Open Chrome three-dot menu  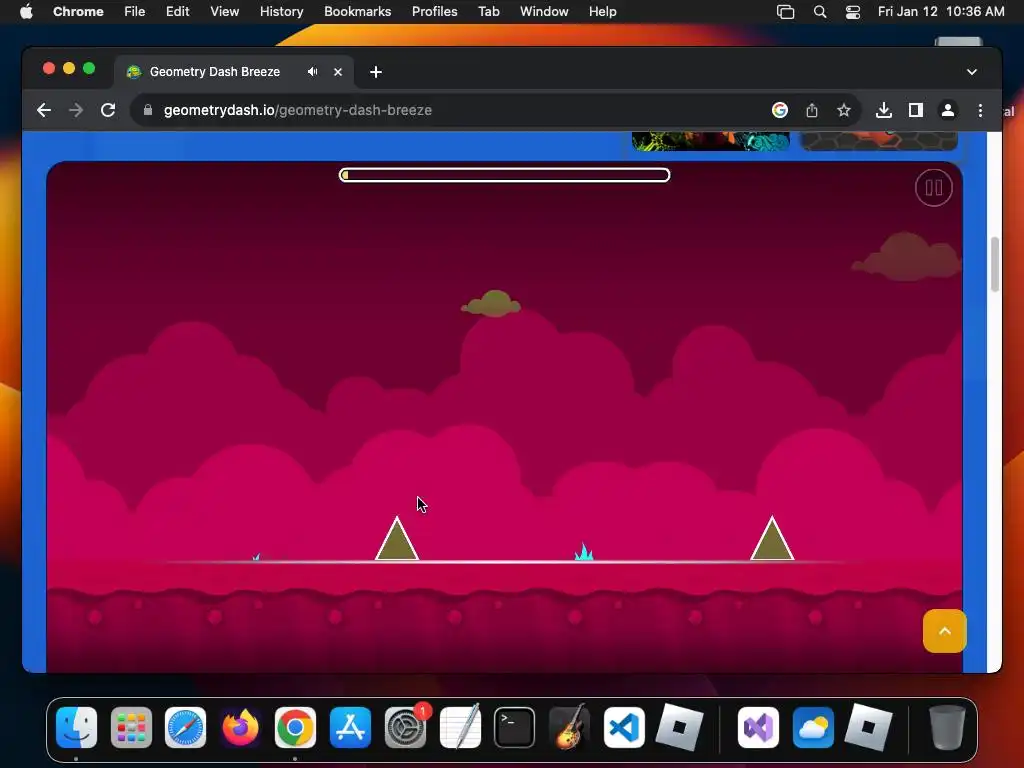point(980,110)
